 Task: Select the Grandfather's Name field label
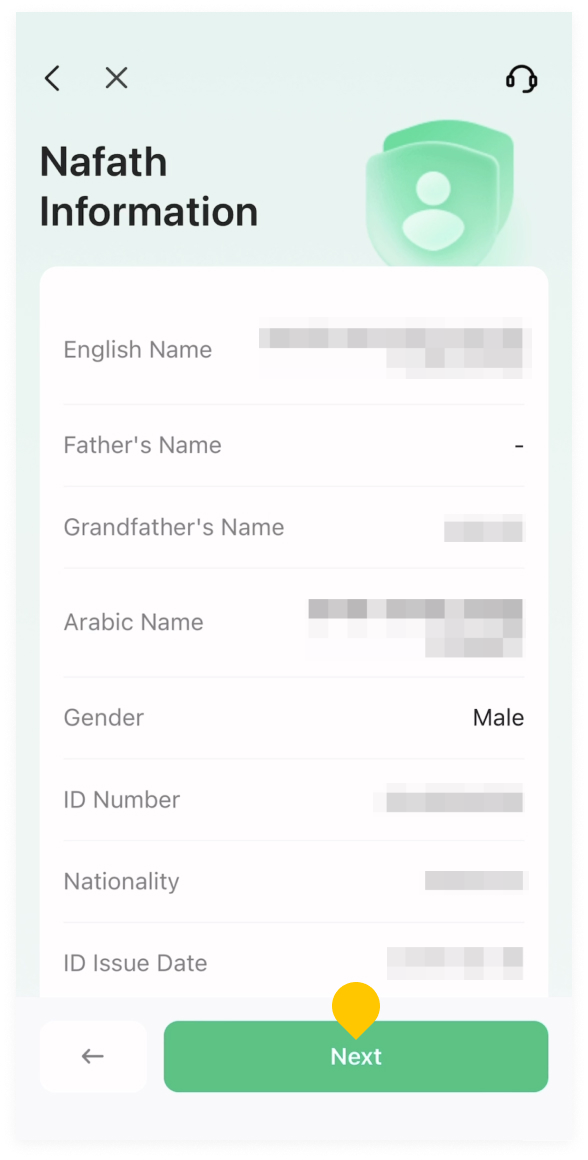tap(174, 527)
